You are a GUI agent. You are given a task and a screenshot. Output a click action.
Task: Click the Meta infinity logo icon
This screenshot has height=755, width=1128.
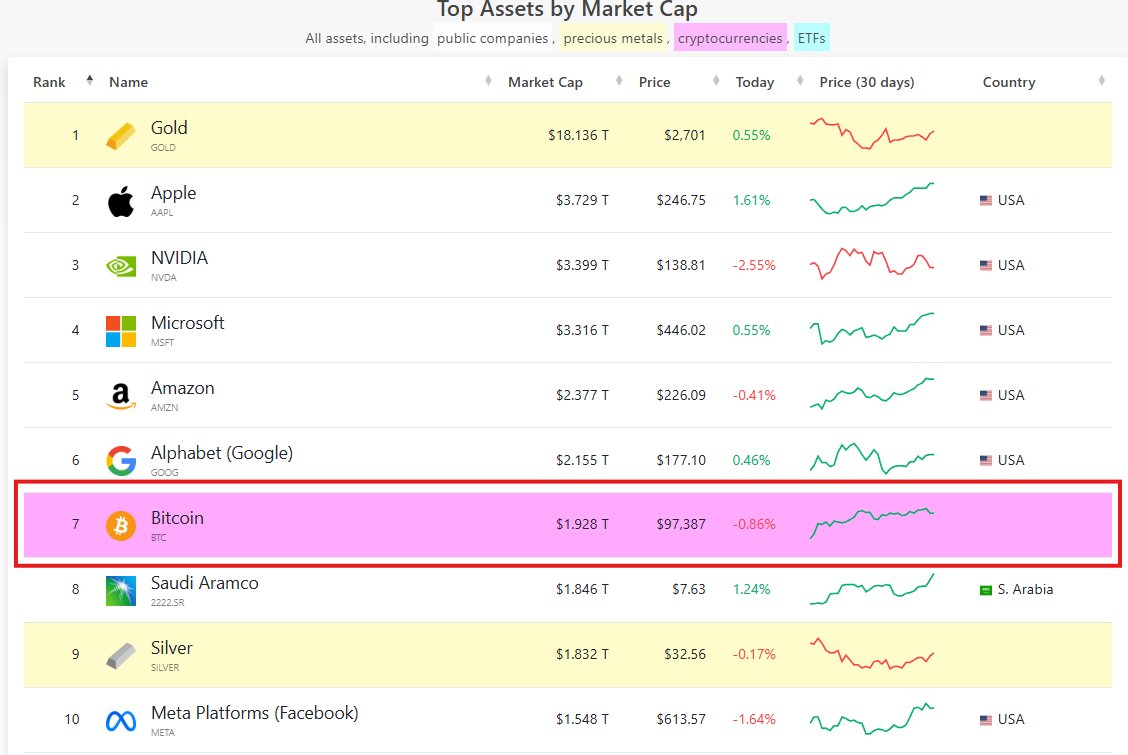[x=120, y=720]
